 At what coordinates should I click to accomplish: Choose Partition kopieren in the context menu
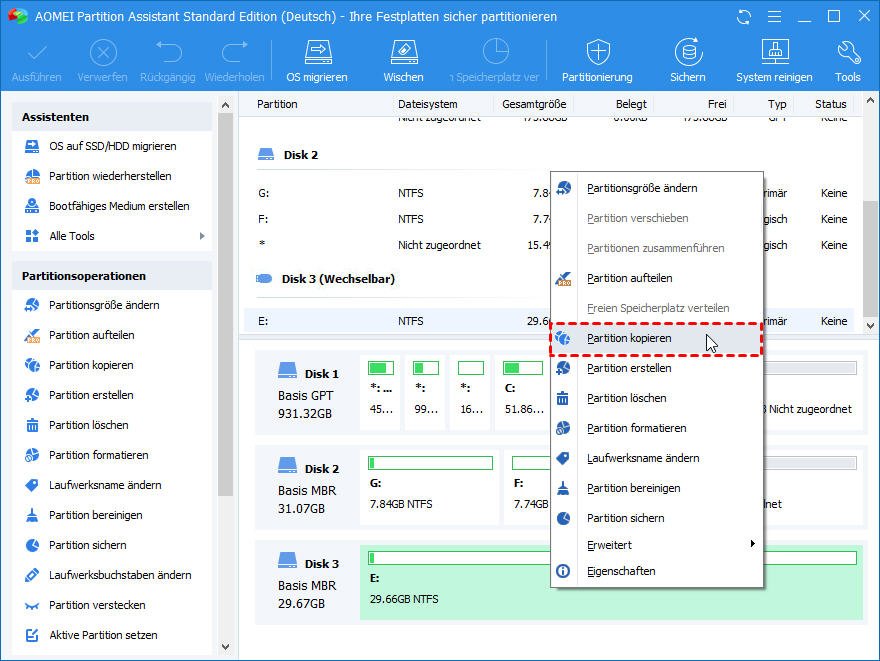[x=657, y=338]
